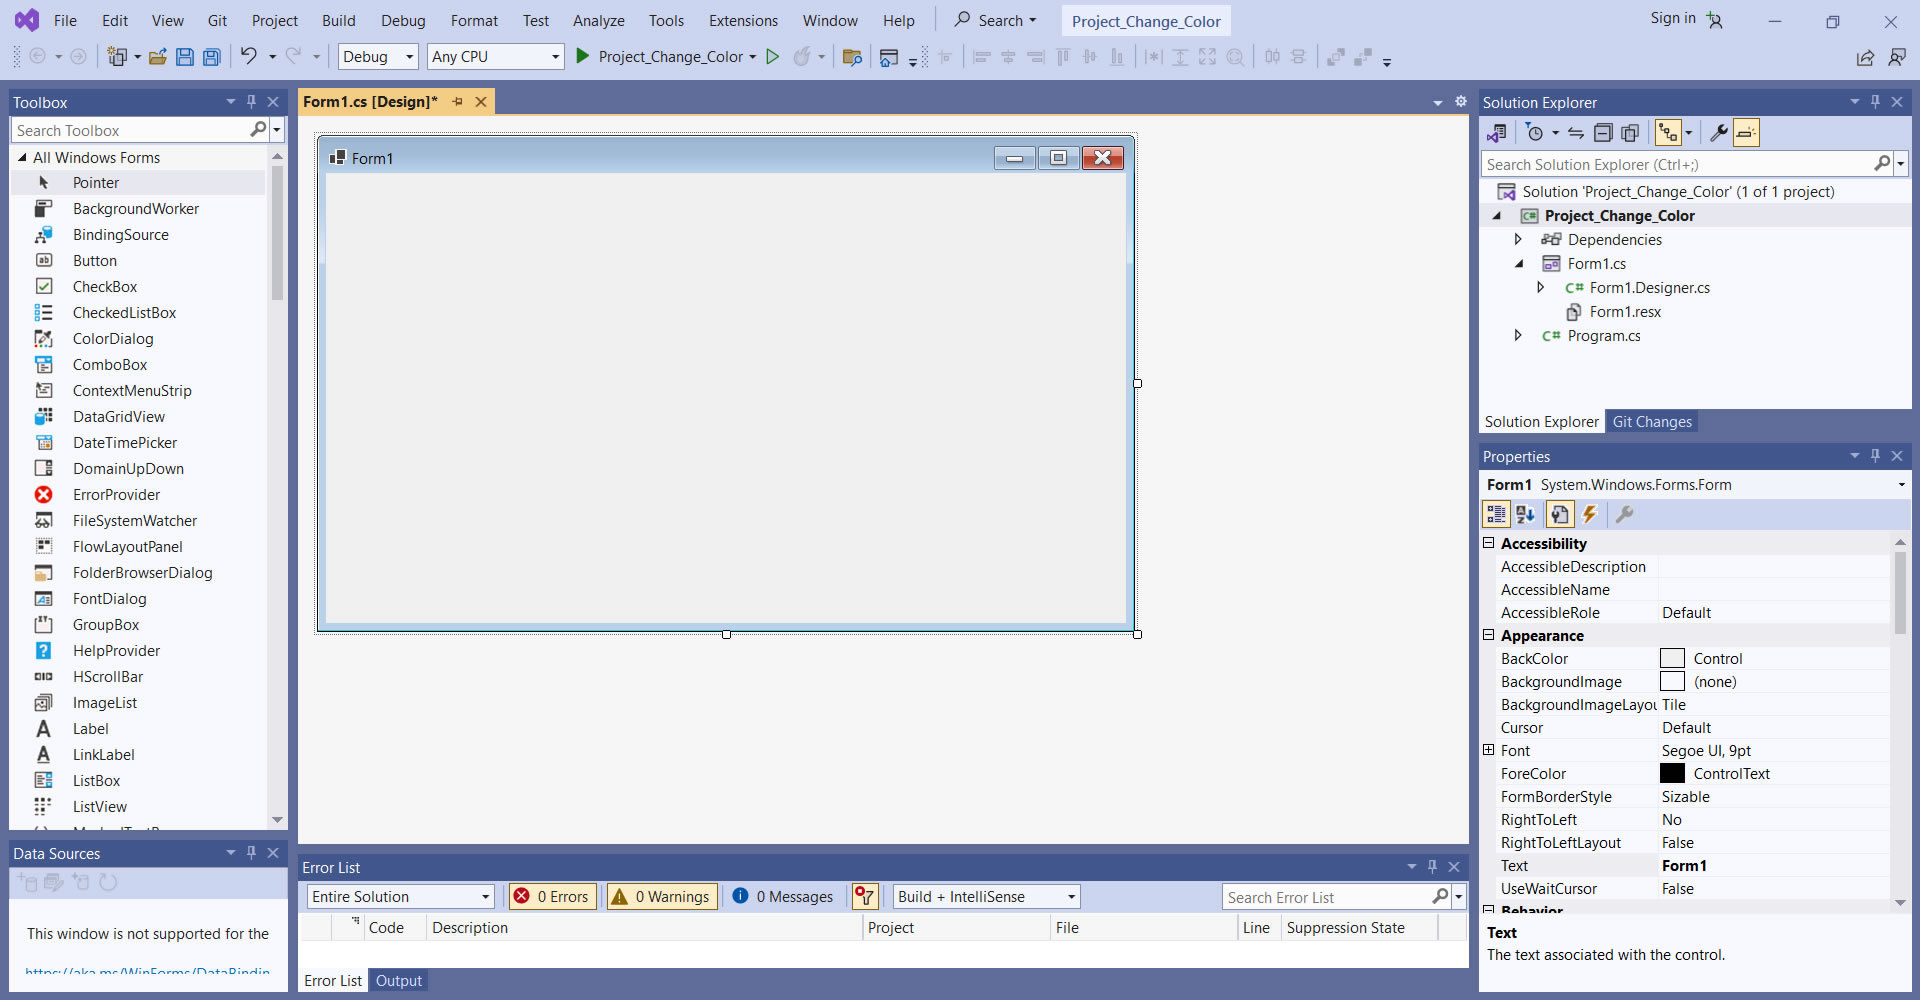Screen dimensions: 1920x1000
Task: Toggle the 0 Errors filter
Action: point(552,897)
